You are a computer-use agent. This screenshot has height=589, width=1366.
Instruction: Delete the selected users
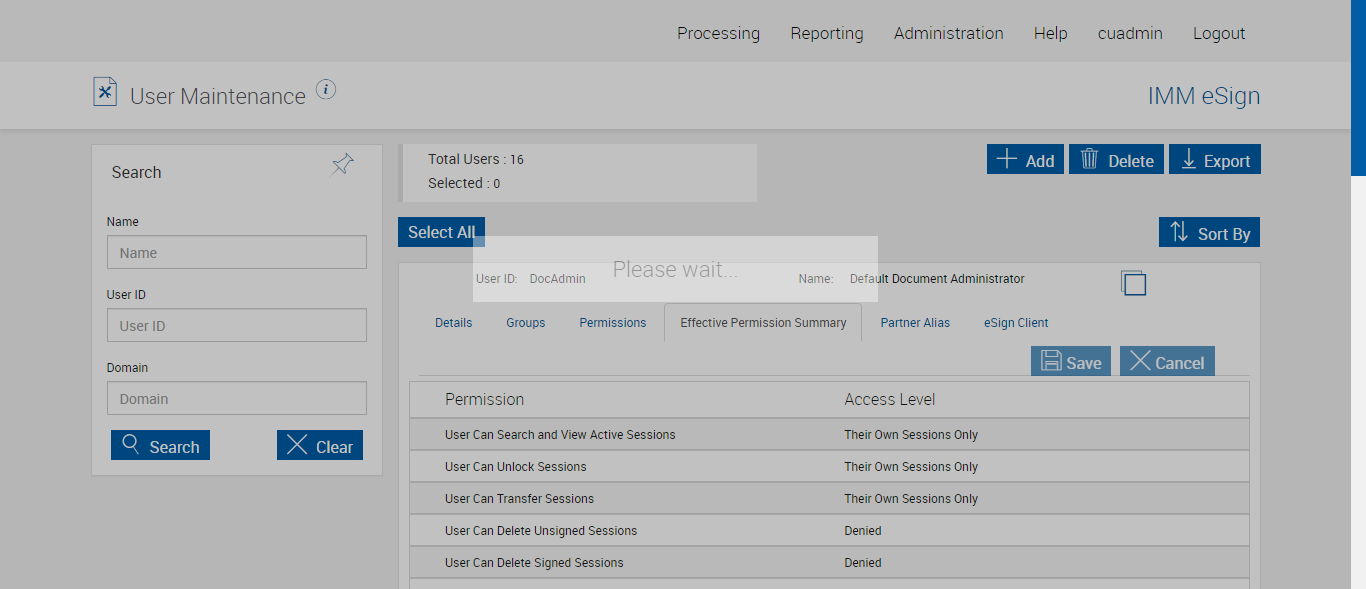(1116, 160)
